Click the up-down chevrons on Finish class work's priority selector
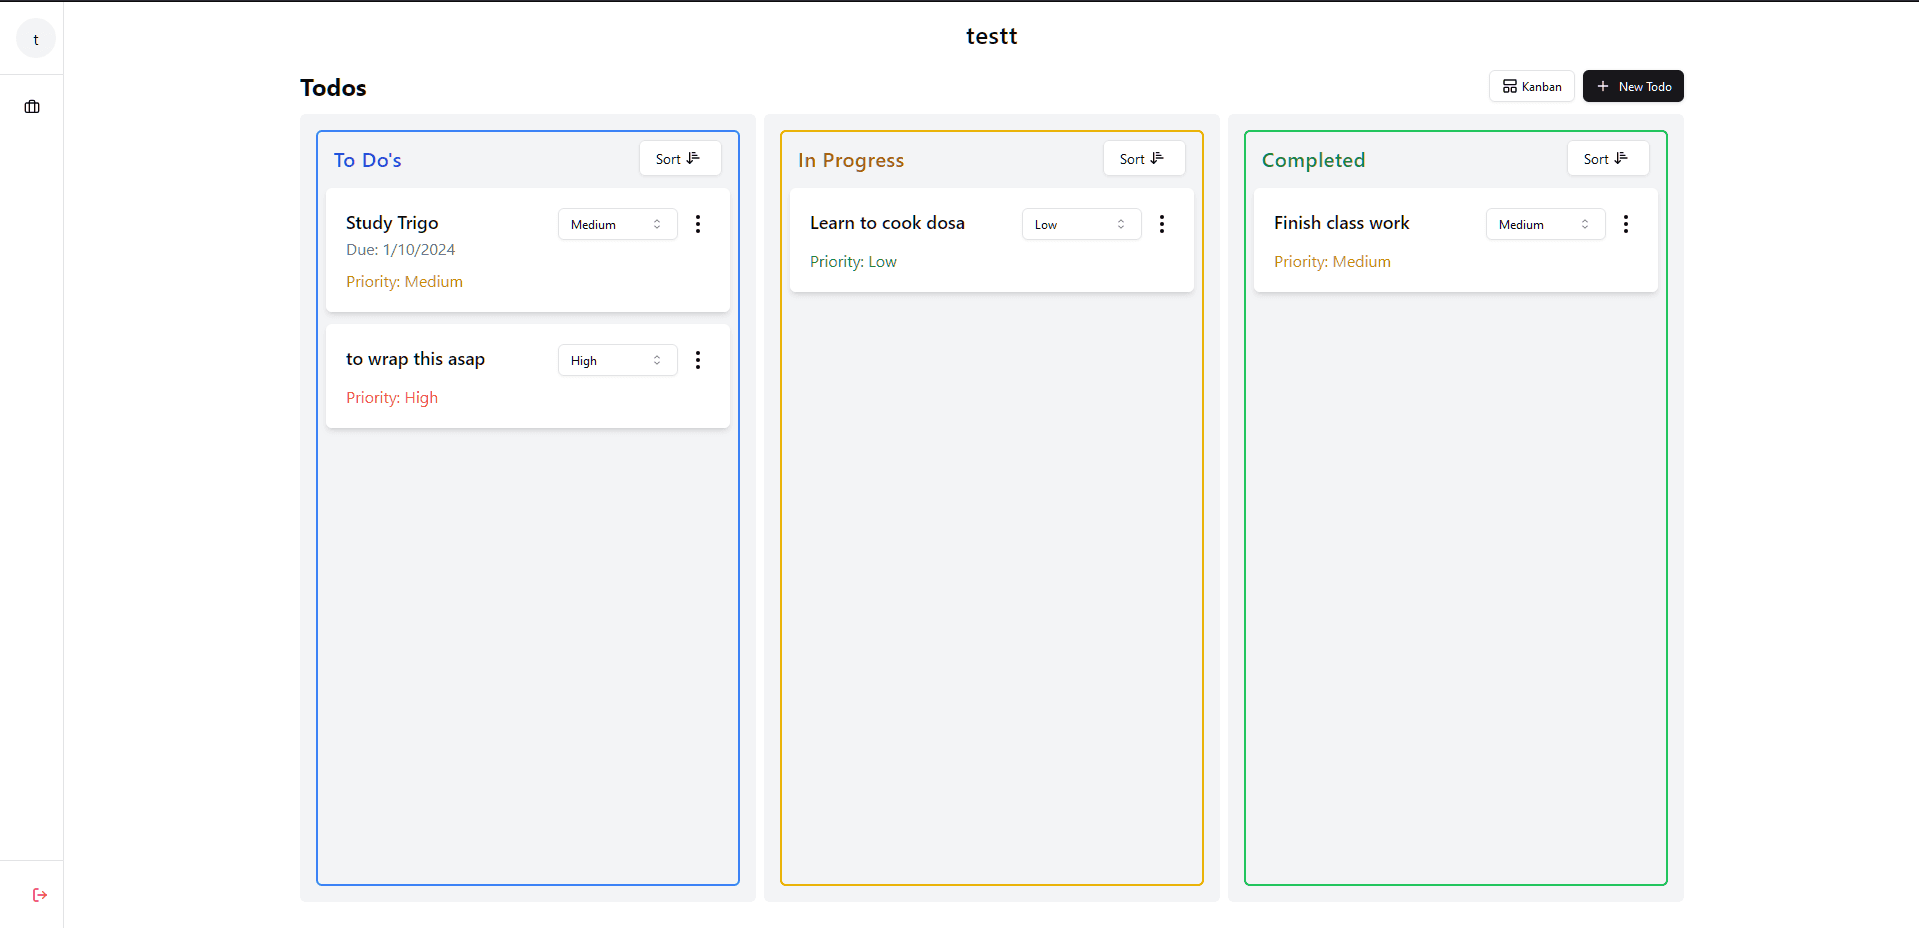The image size is (1919, 928). pyautogui.click(x=1585, y=224)
